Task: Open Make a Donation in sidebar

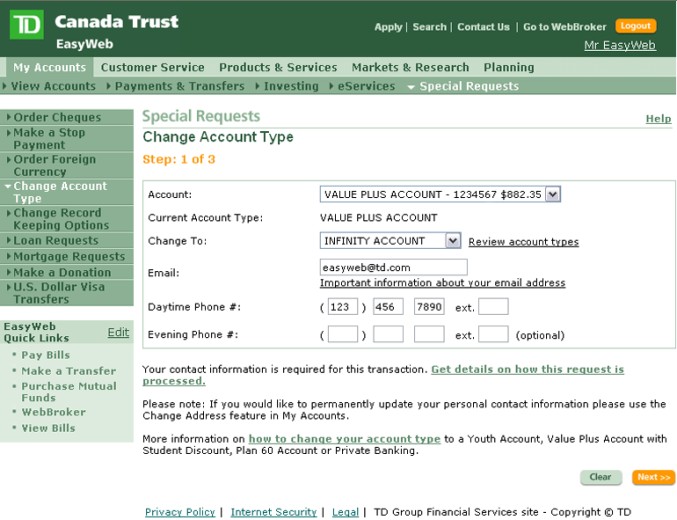Action: point(66,273)
